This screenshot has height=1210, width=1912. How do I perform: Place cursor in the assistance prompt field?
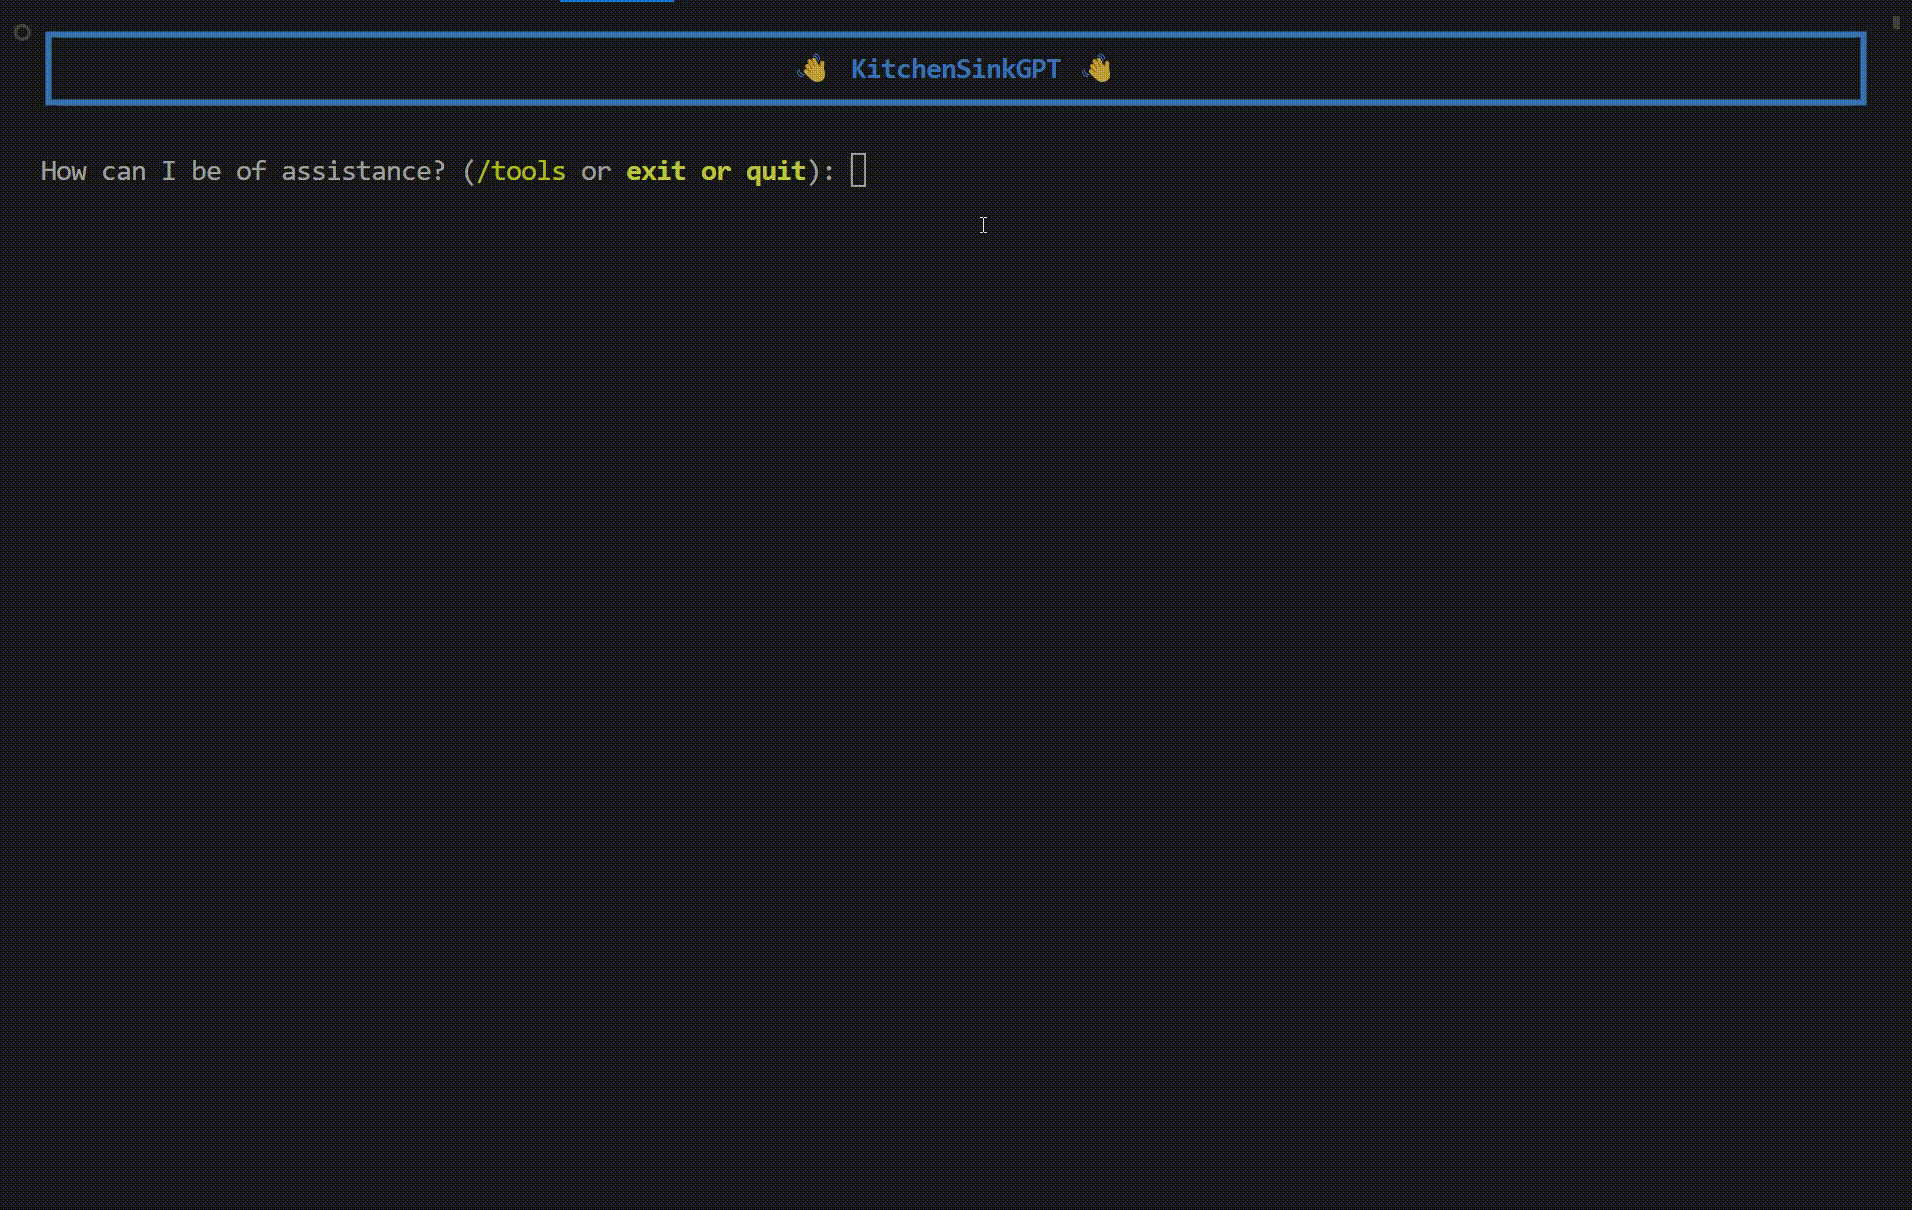[x=858, y=170]
